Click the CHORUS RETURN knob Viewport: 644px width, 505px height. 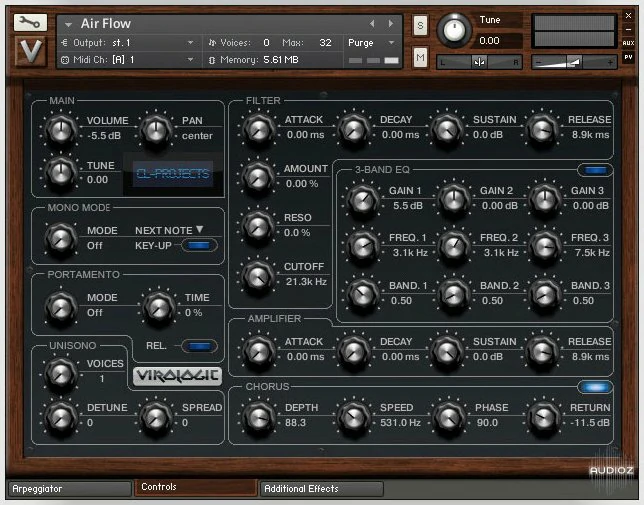tap(542, 418)
